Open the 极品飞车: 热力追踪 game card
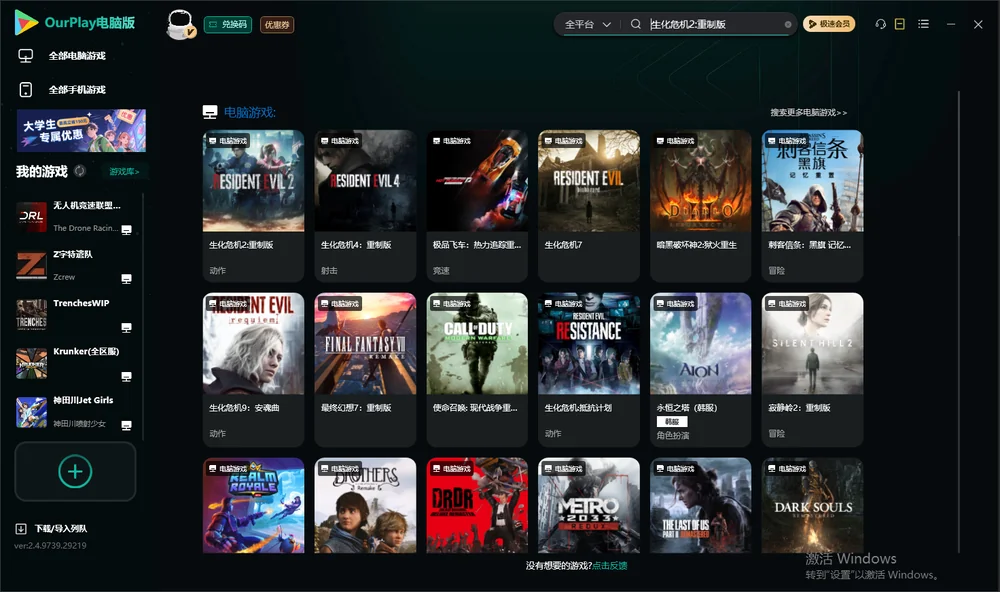Screen dimensions: 1000x592 477,205
